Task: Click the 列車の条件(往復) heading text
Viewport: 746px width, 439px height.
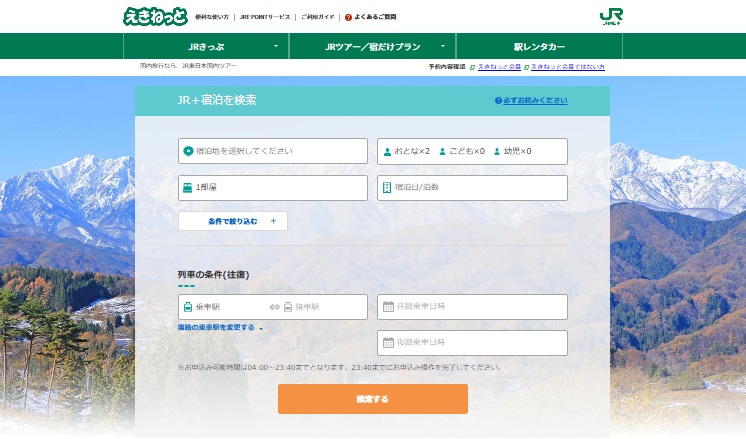Action: click(213, 274)
